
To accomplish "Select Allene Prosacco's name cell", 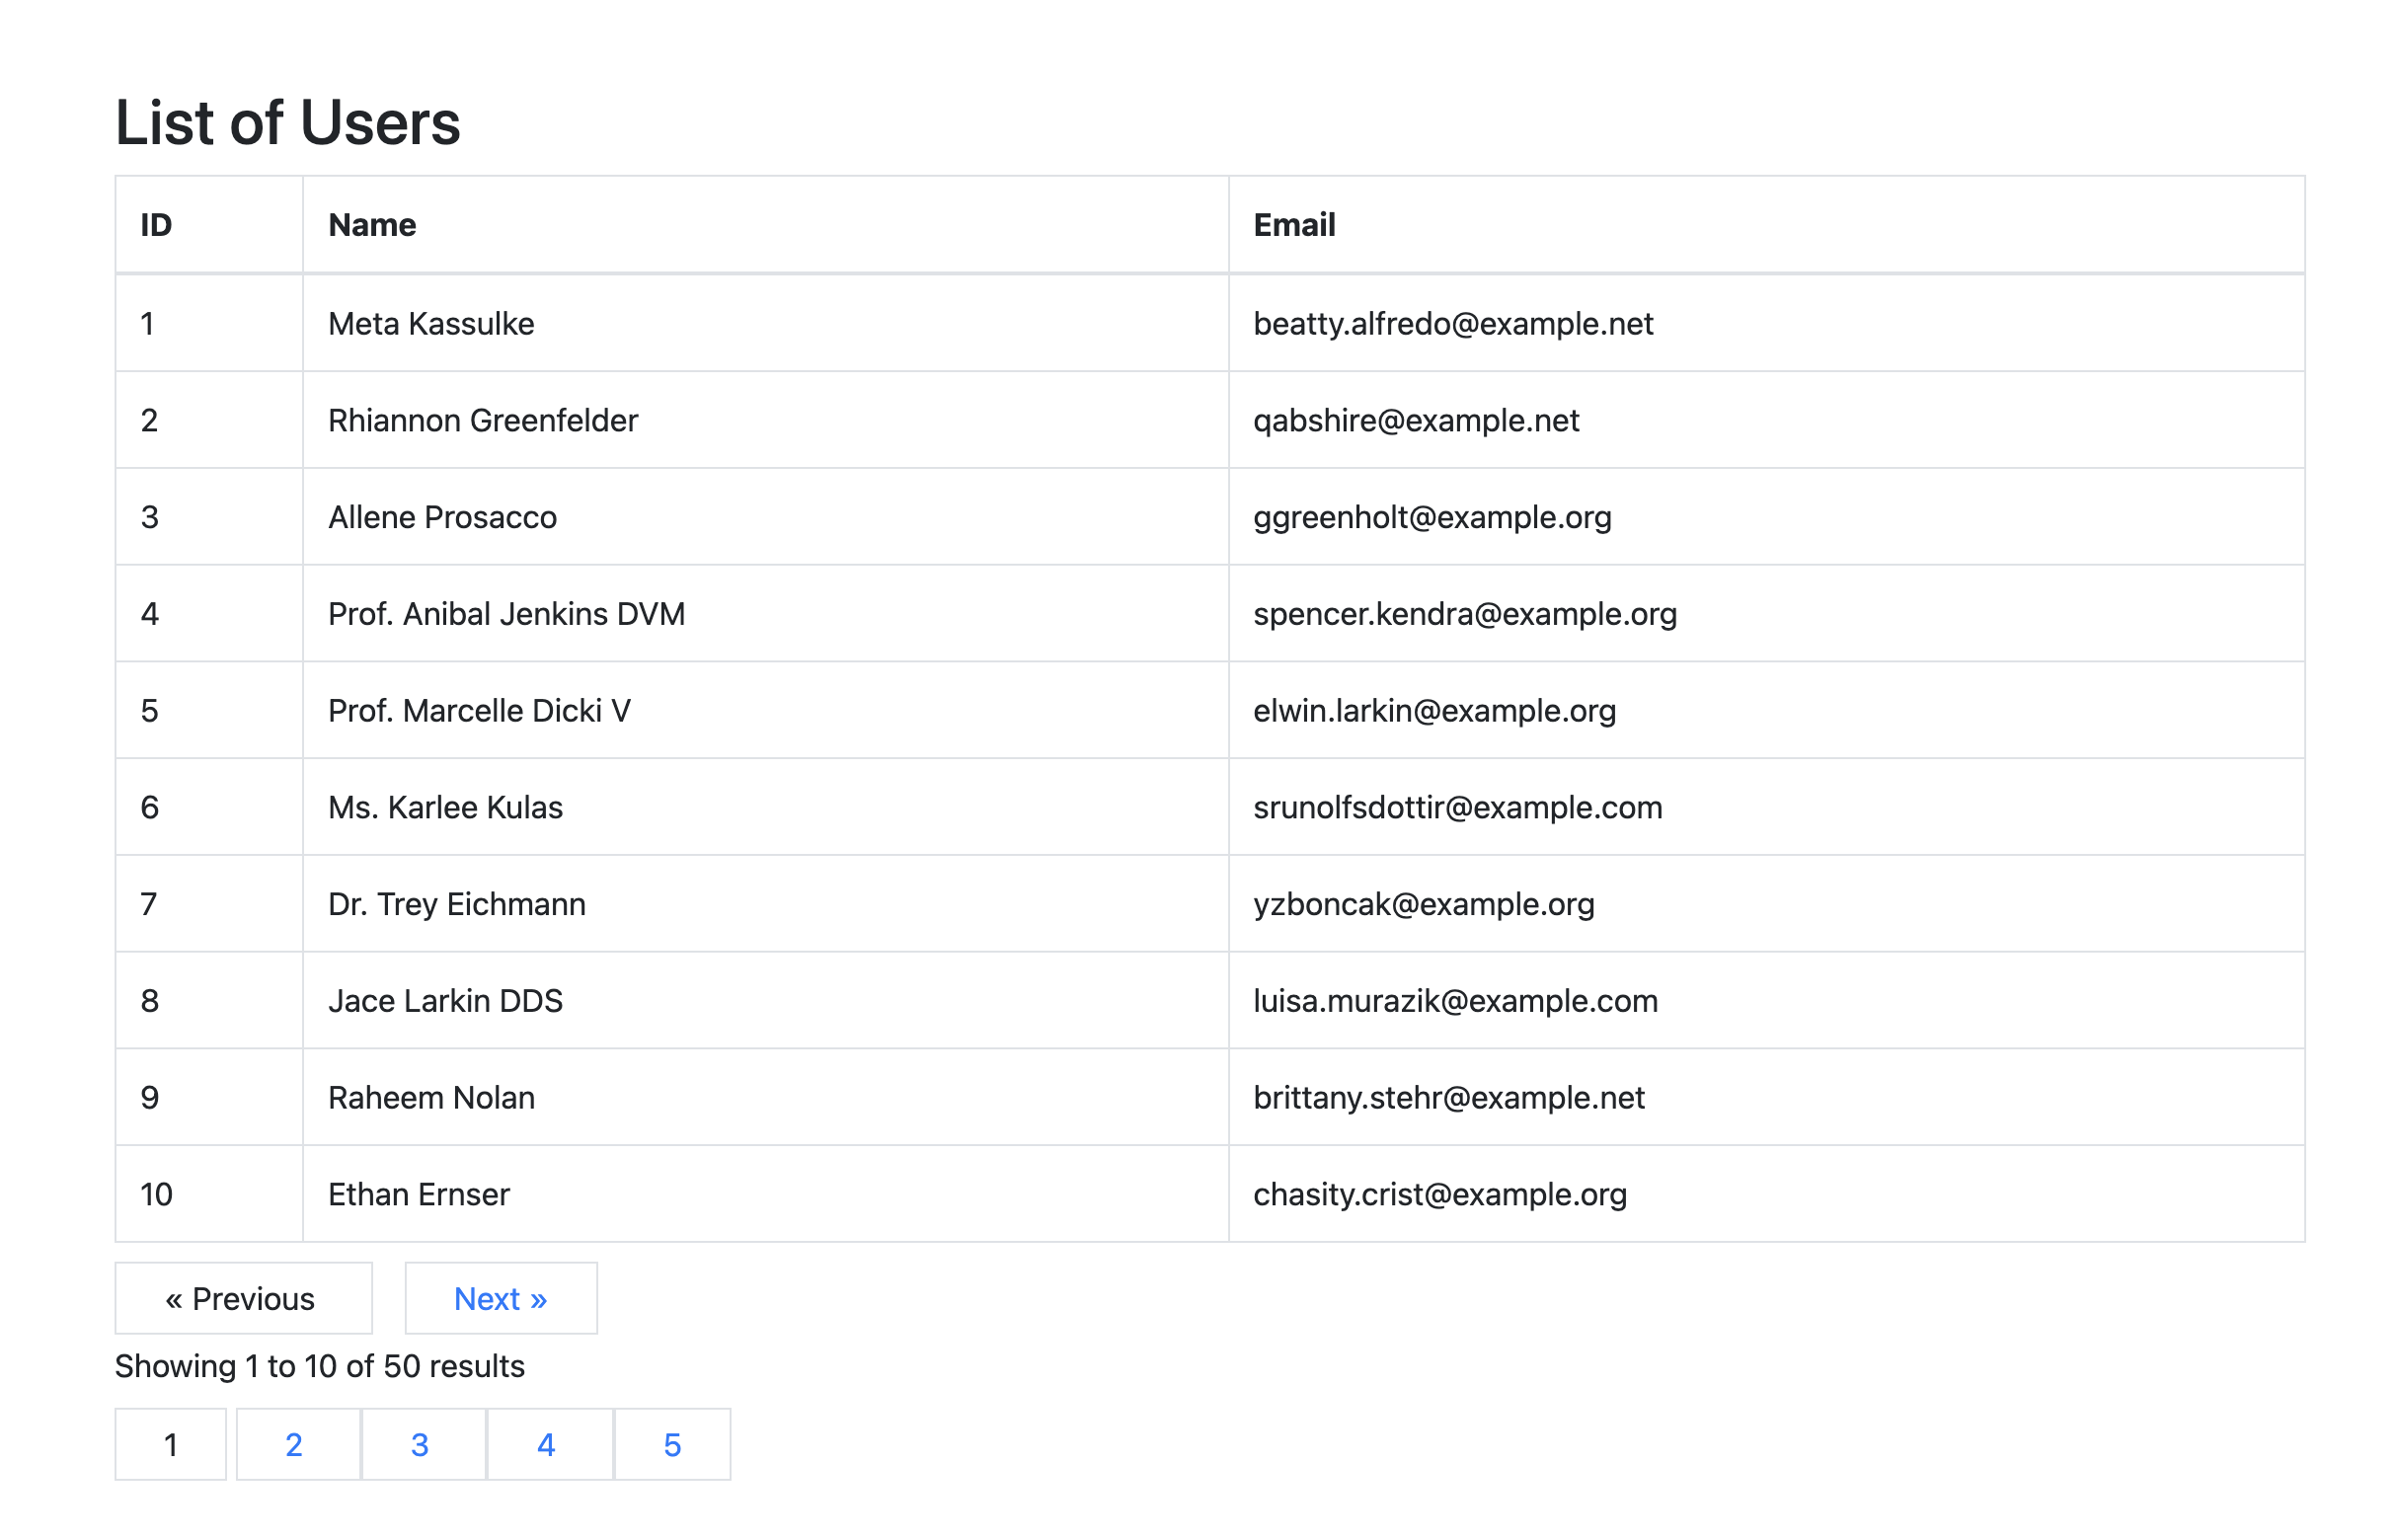I will (442, 517).
